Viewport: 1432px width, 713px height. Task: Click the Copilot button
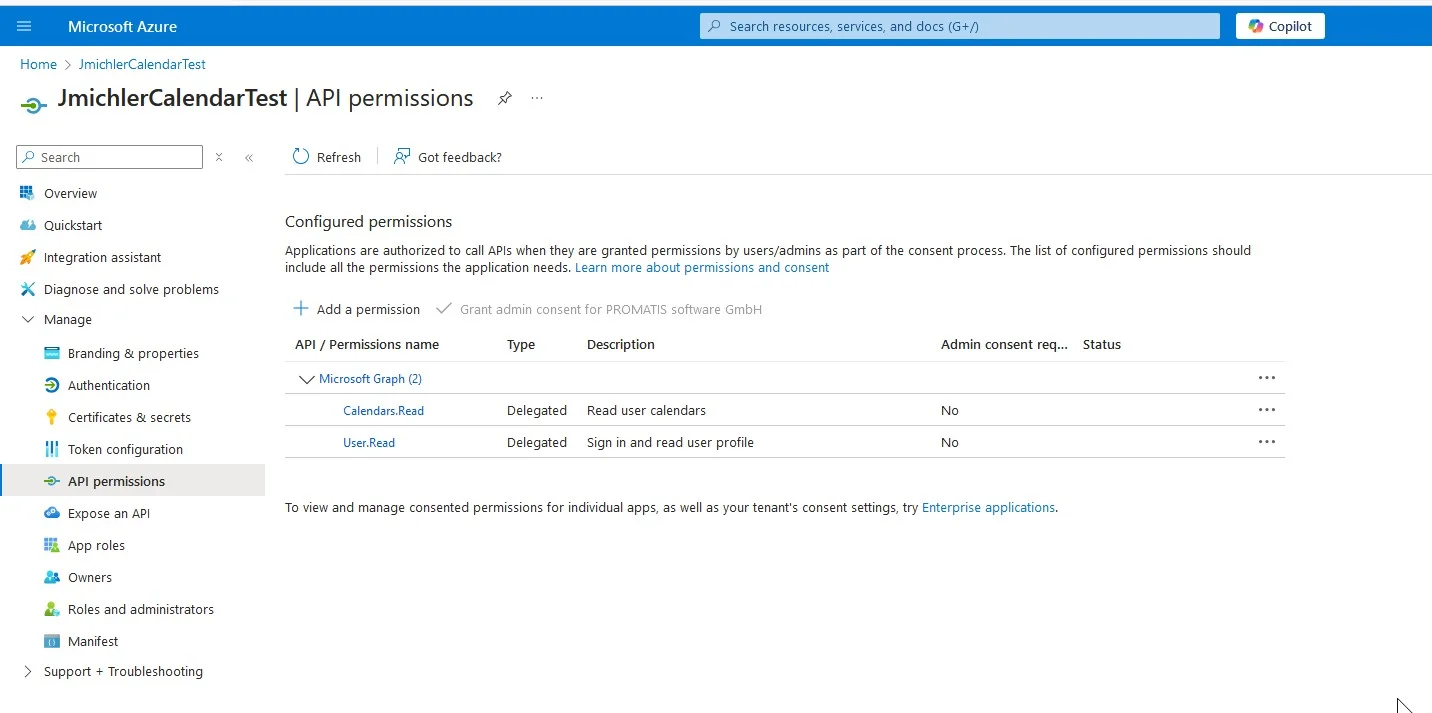[x=1280, y=26]
